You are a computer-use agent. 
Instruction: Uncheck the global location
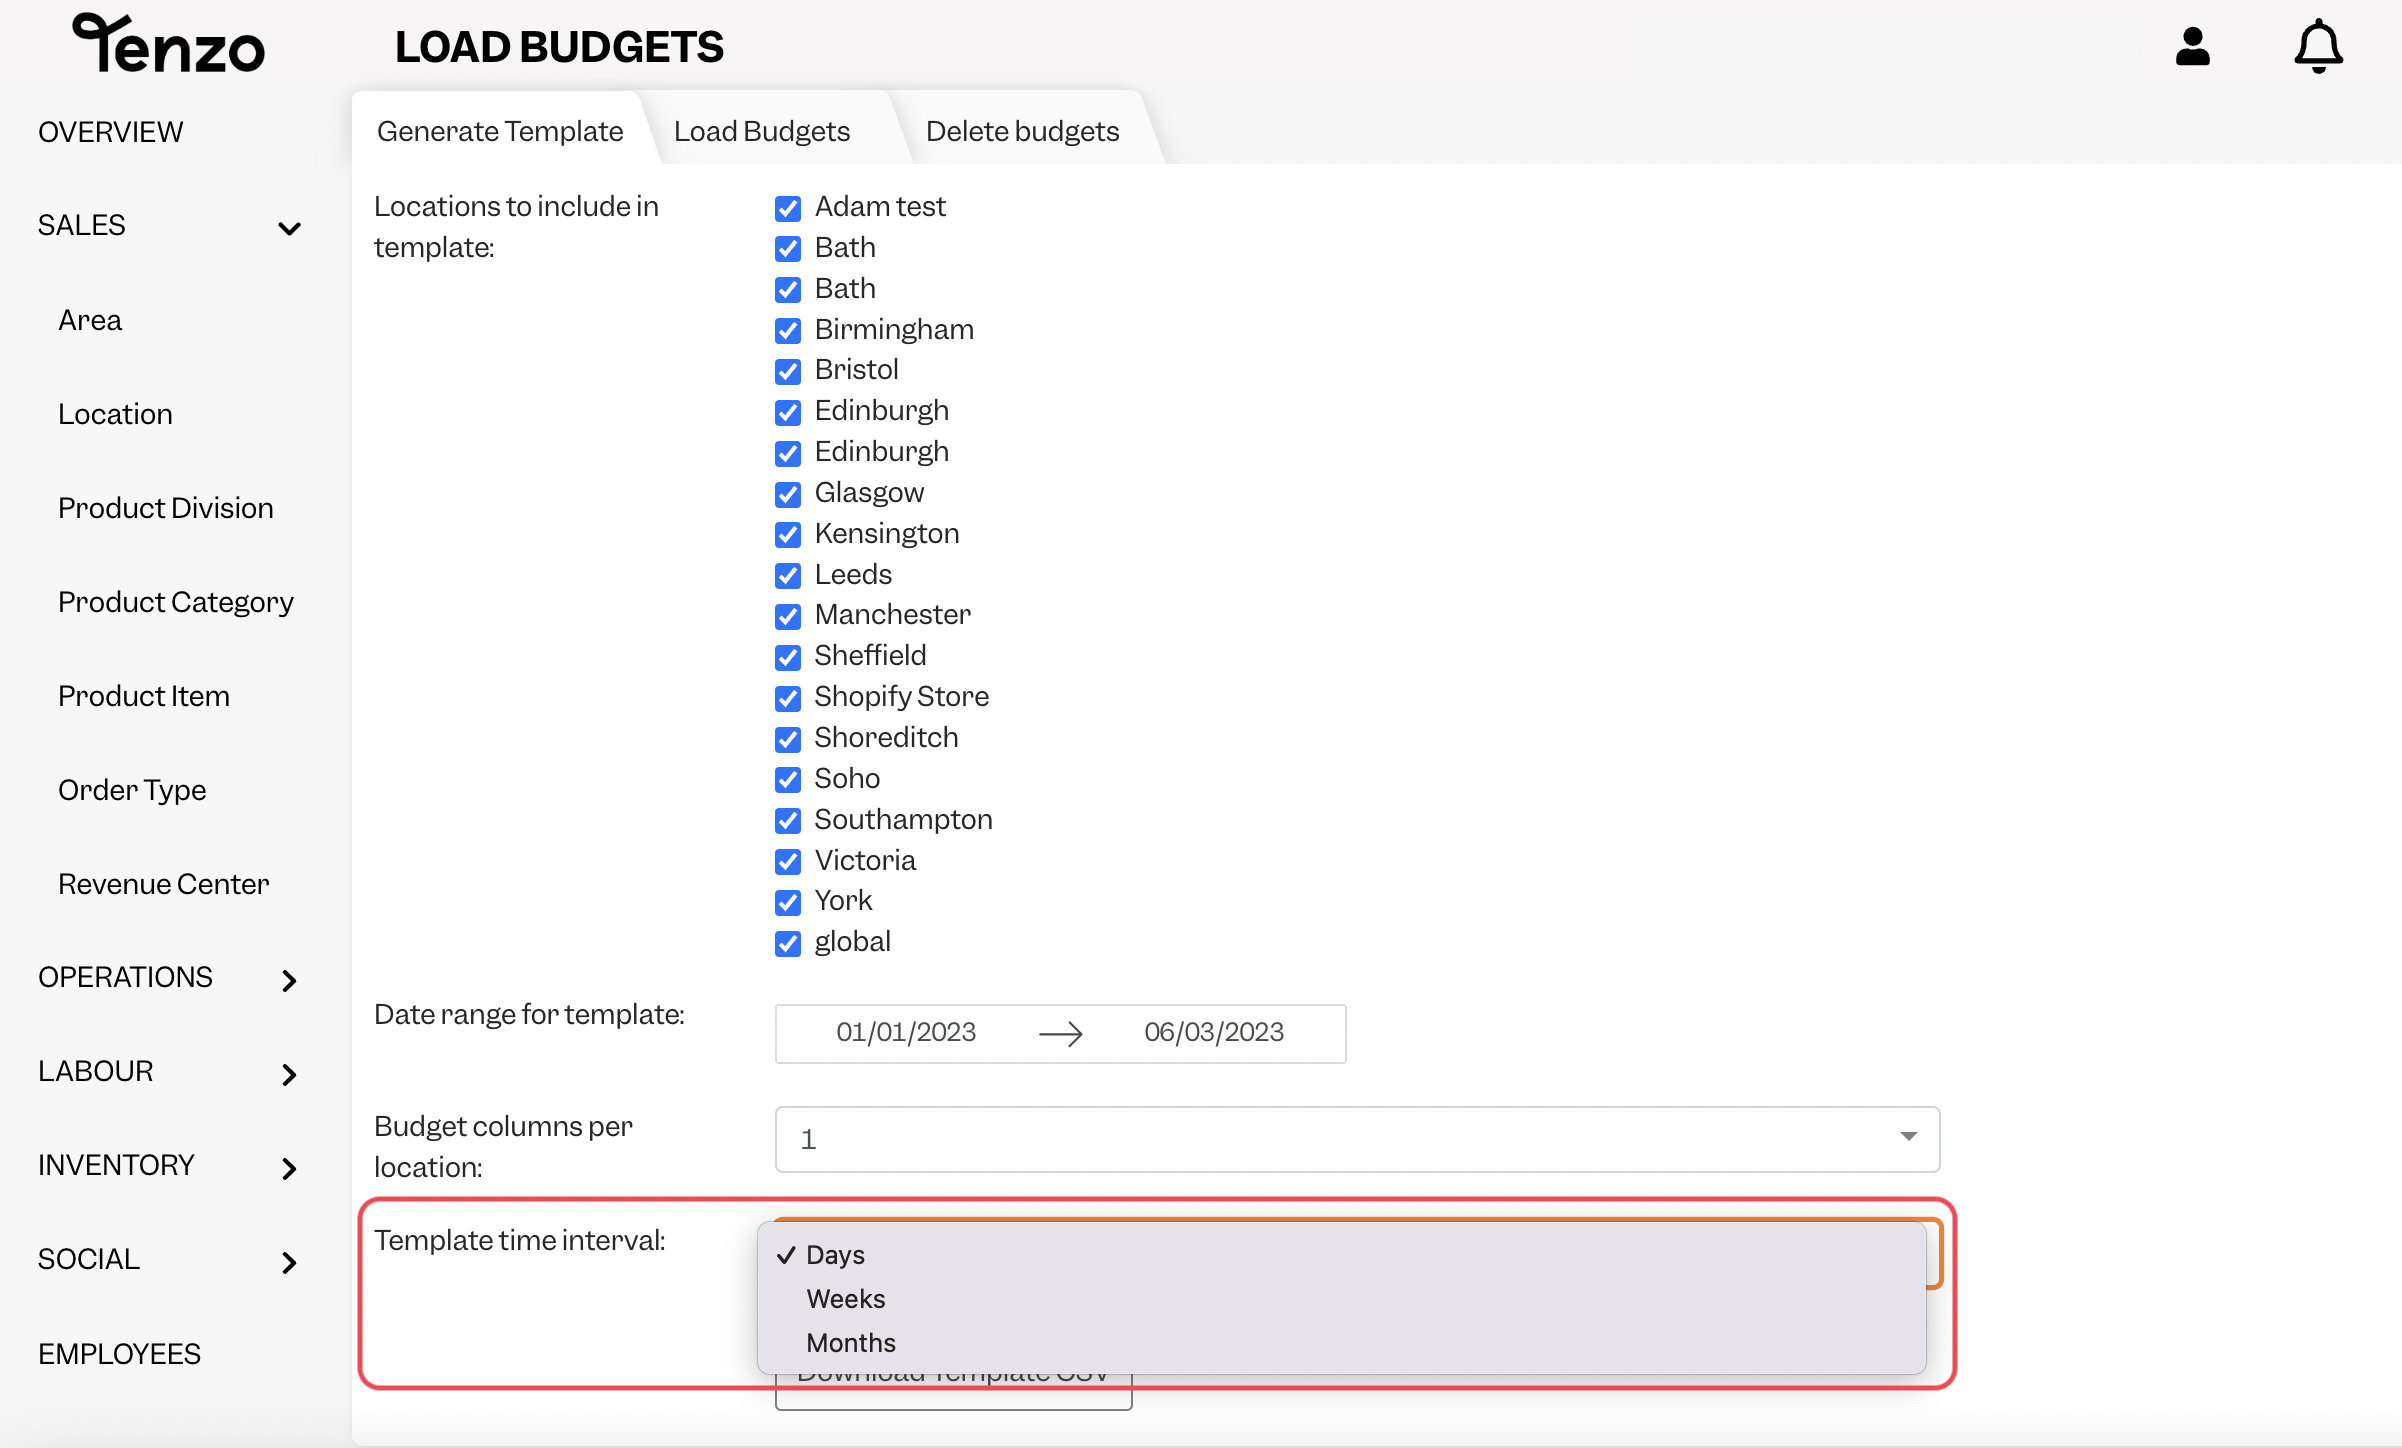click(x=788, y=943)
